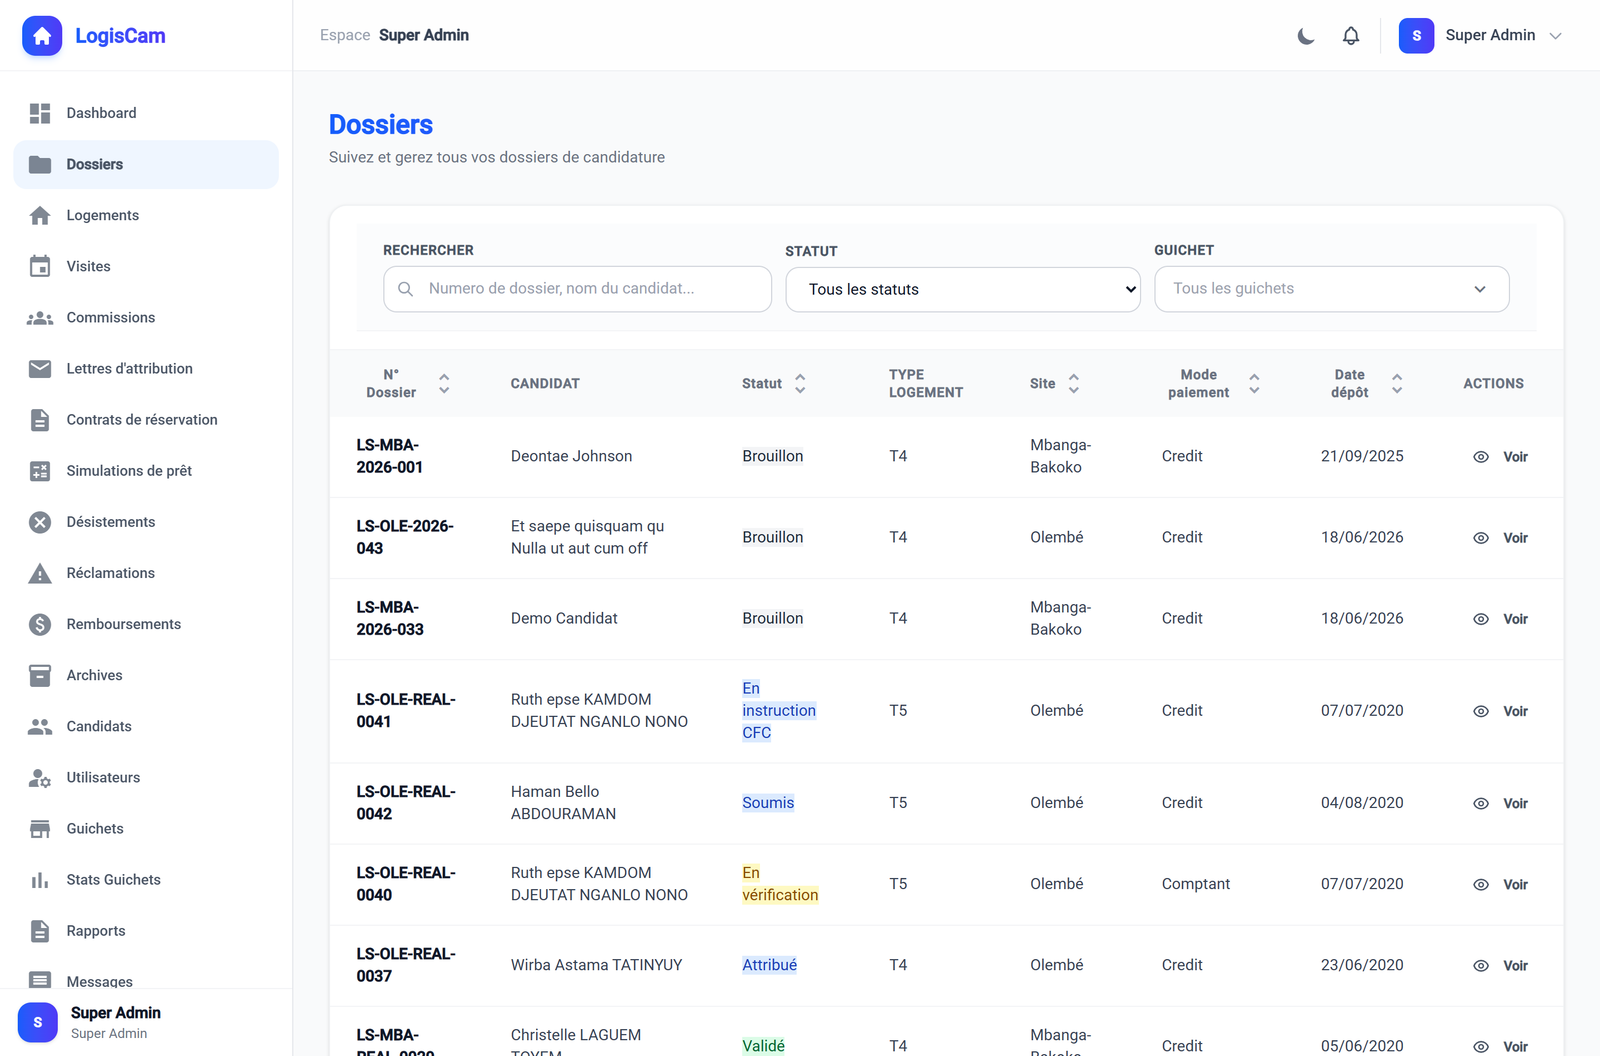Click the Désistements cancel circle icon

point(40,522)
